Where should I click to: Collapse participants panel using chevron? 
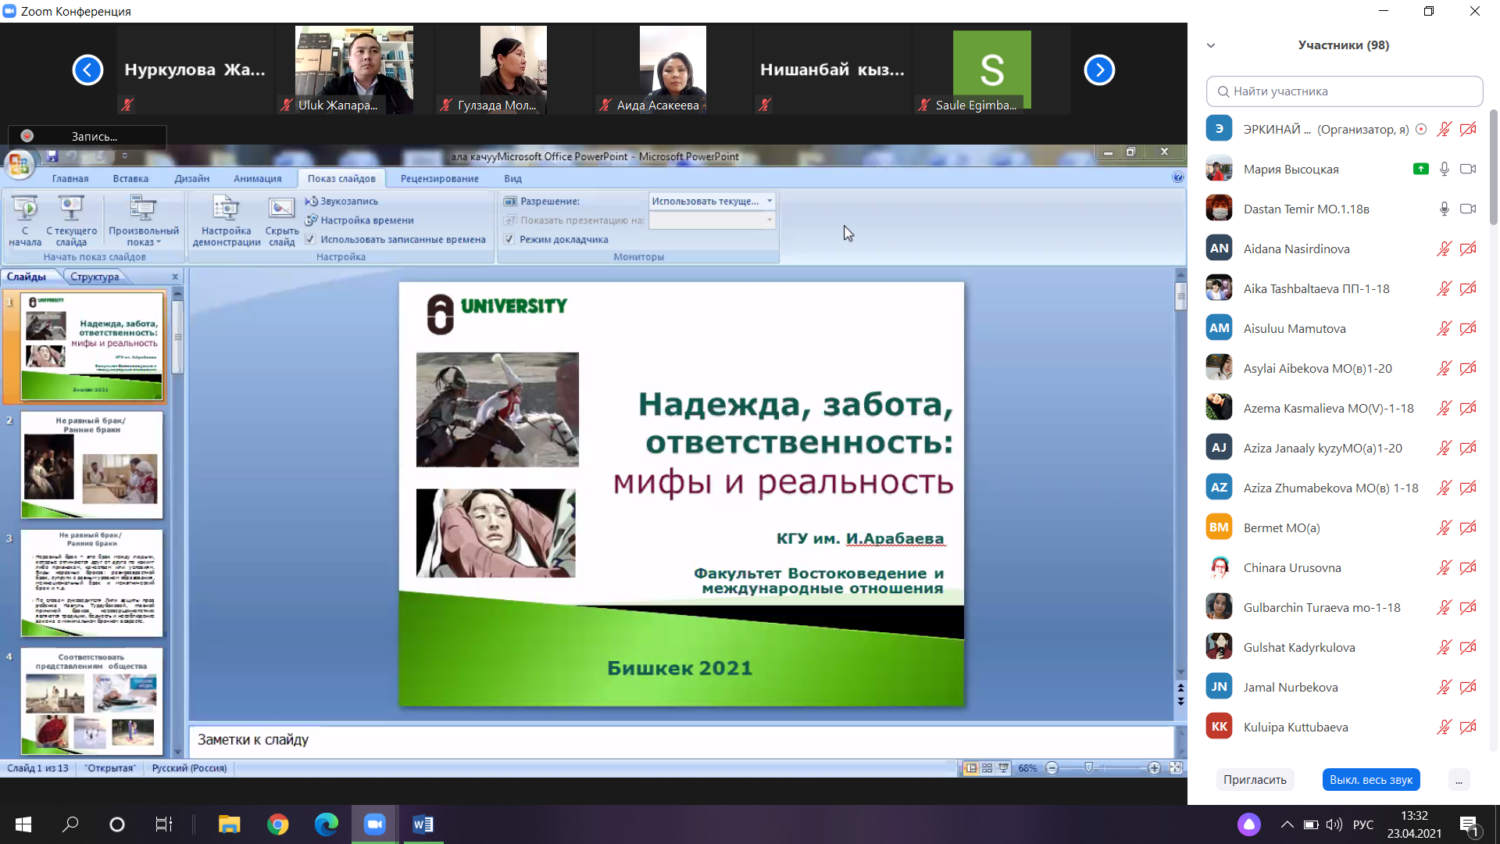tap(1211, 45)
